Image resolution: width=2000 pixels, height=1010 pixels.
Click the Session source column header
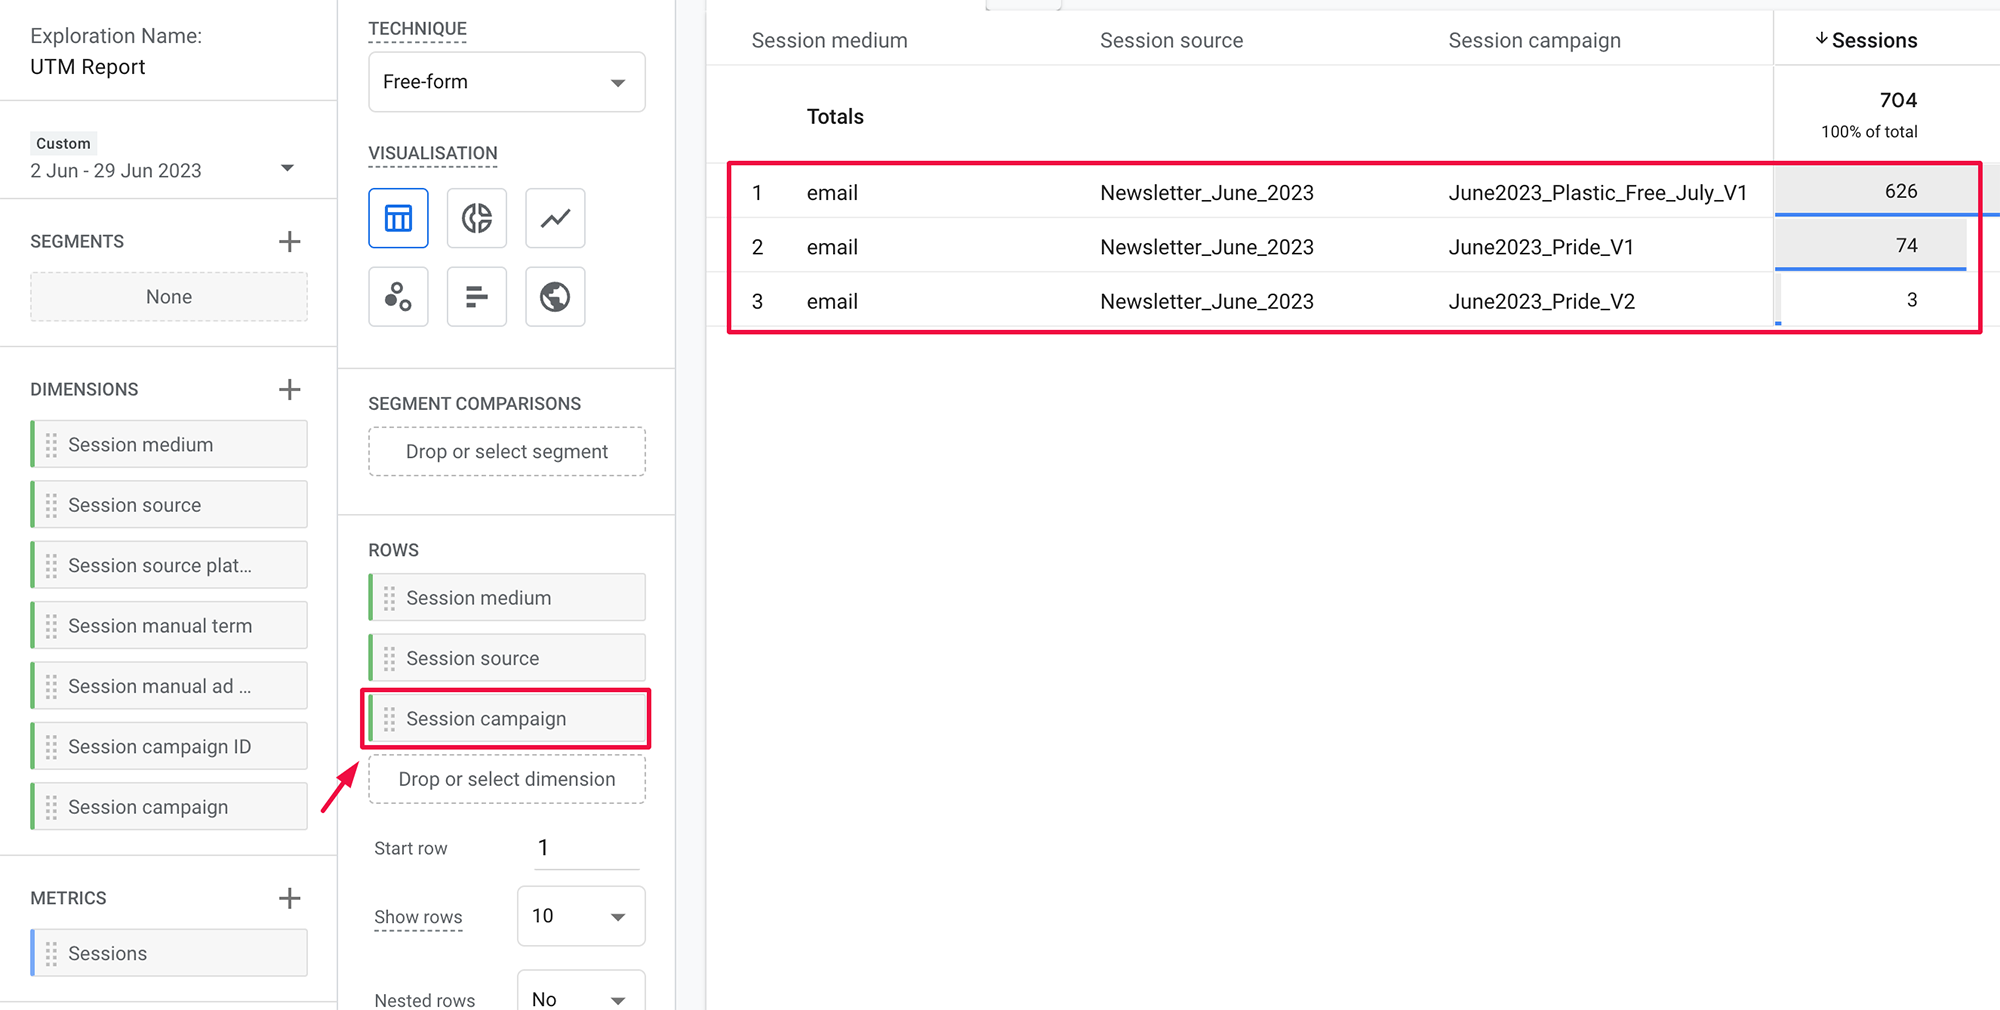[x=1172, y=40]
